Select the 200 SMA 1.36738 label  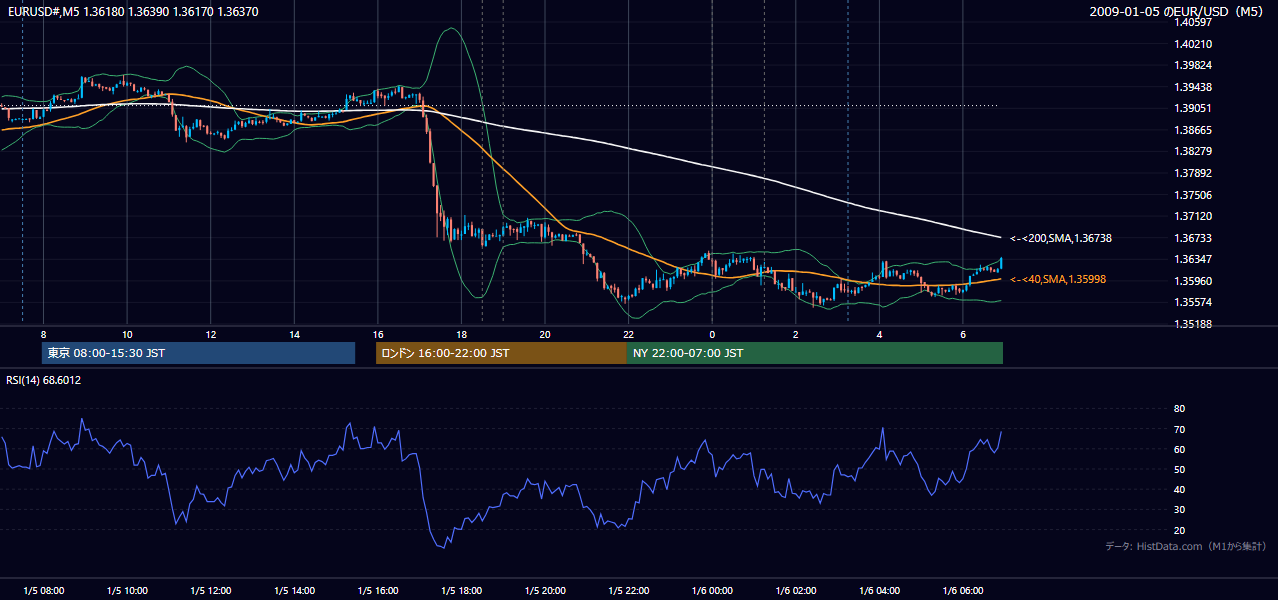[x=1061, y=238]
